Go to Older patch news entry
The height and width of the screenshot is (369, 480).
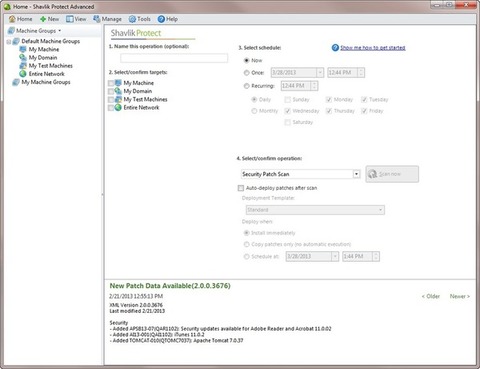pos(431,296)
